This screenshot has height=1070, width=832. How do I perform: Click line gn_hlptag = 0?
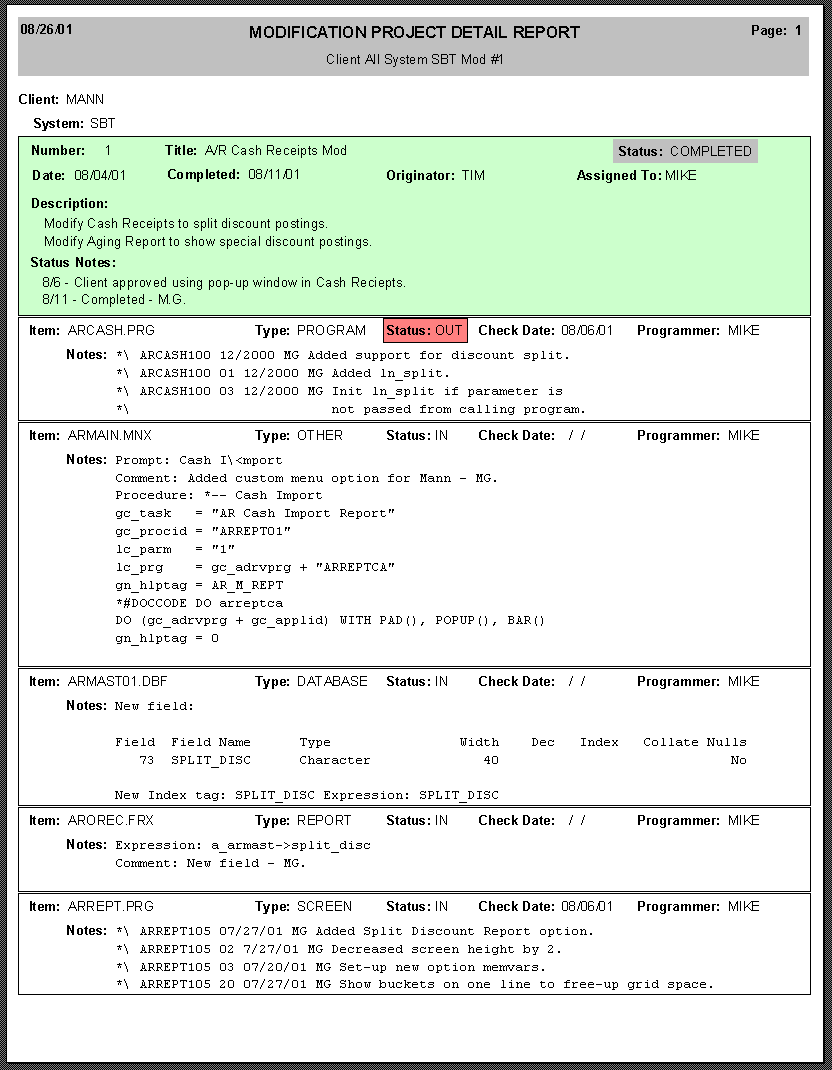coord(167,639)
